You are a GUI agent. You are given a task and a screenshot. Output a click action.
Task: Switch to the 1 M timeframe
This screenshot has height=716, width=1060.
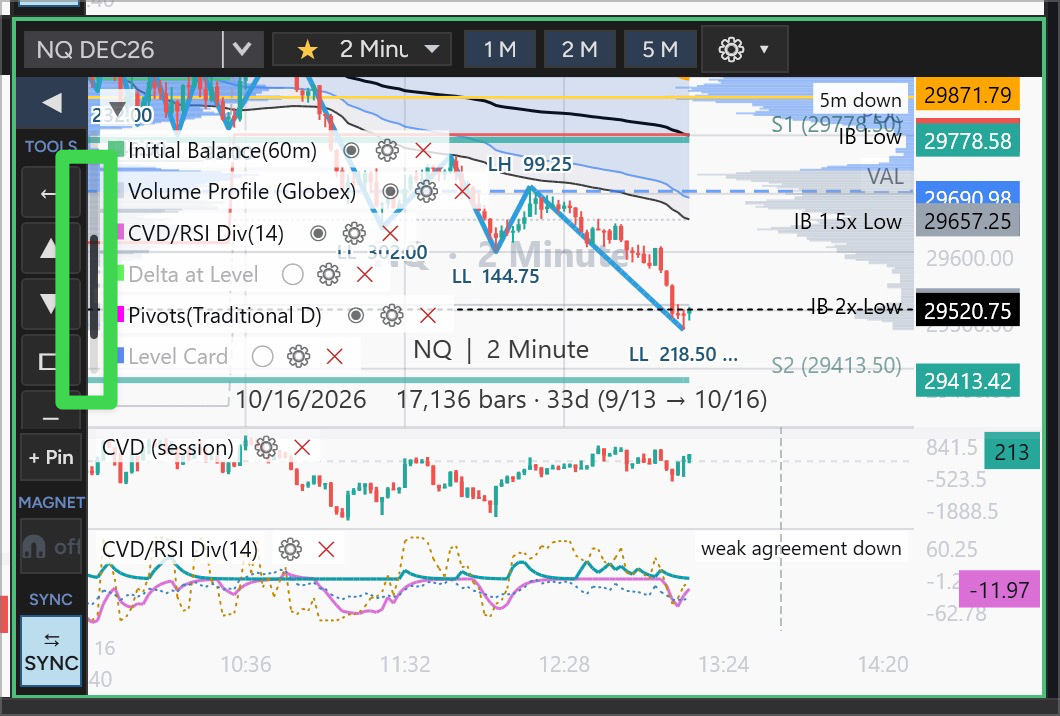pyautogui.click(x=500, y=49)
